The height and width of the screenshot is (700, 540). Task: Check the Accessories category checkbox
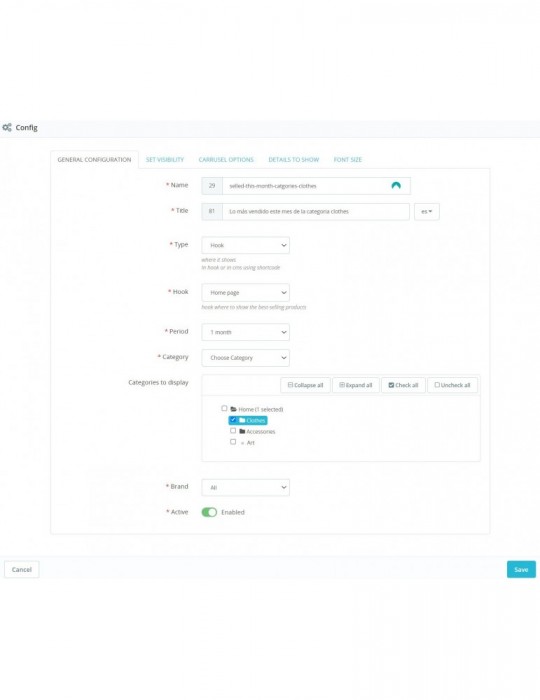(x=233, y=431)
